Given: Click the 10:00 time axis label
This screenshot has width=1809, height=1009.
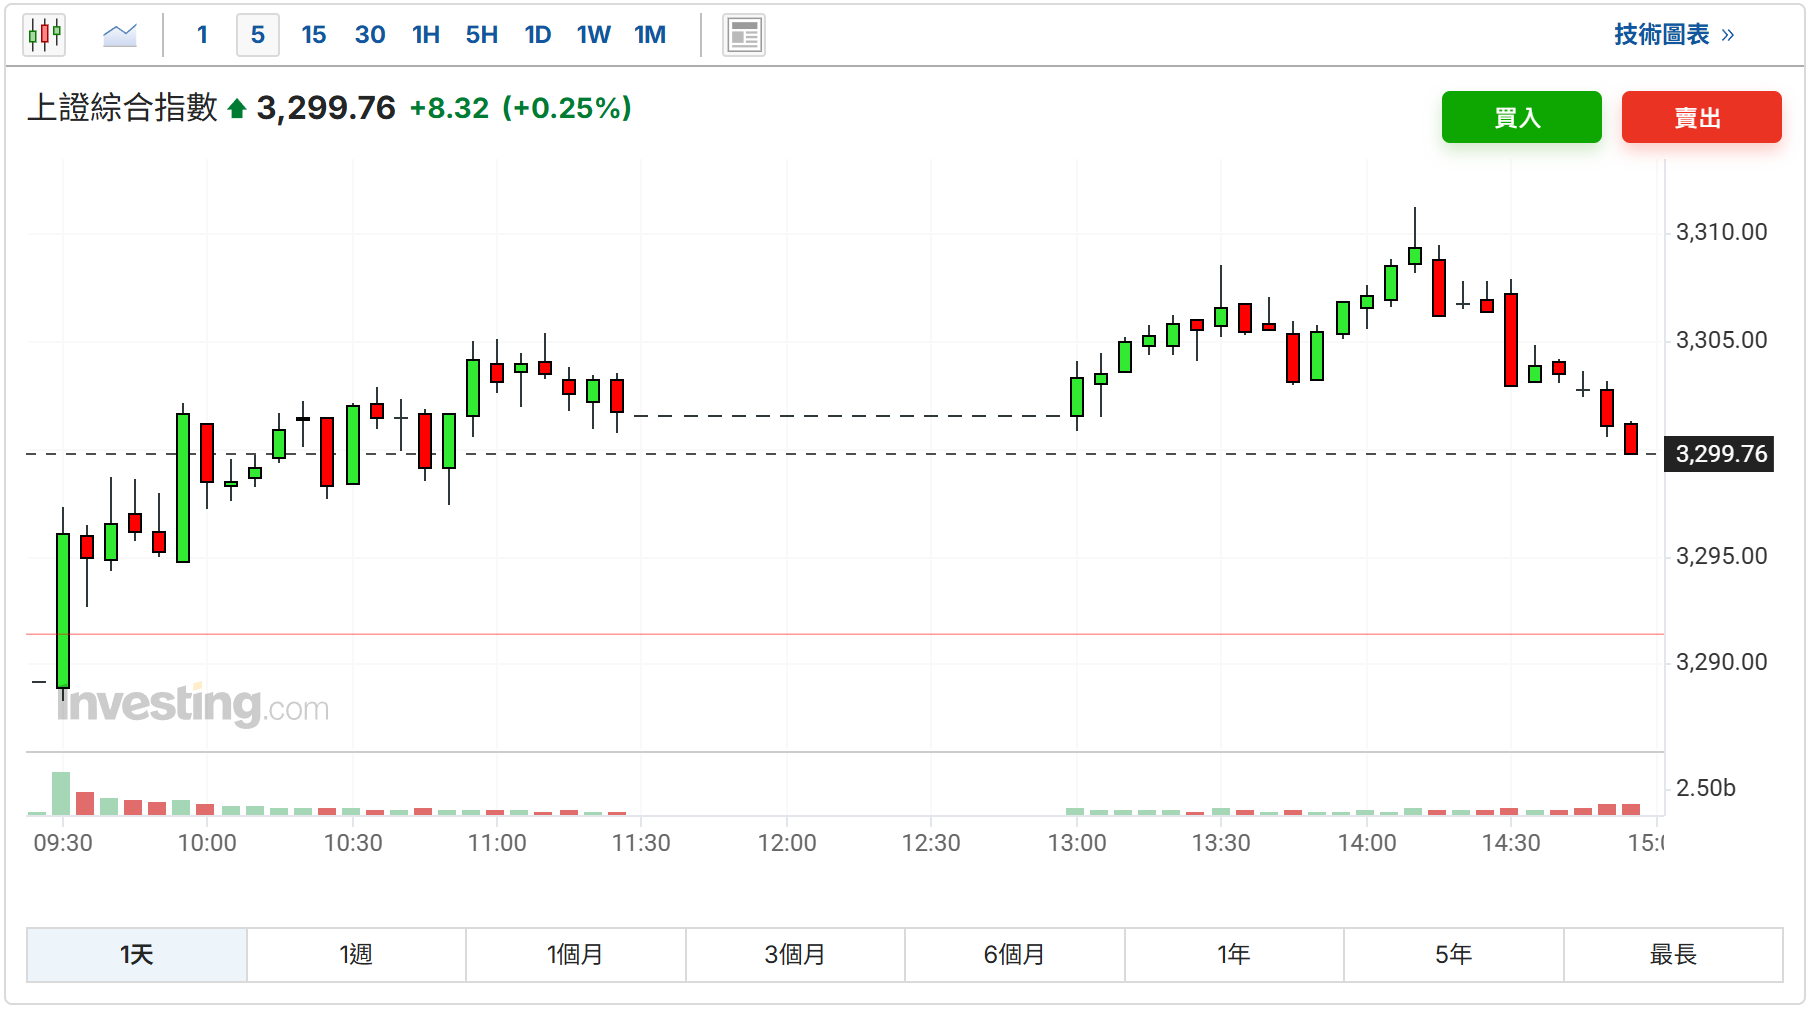Looking at the screenshot, I should pyautogui.click(x=207, y=843).
